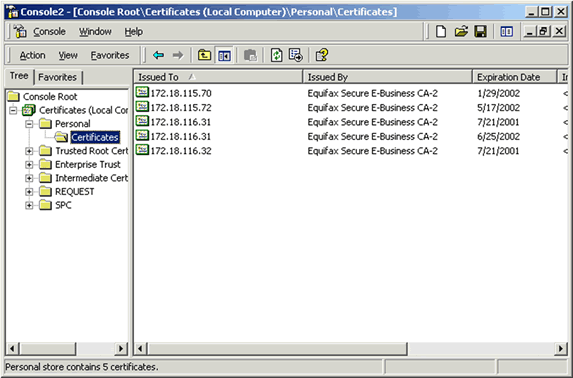The width and height of the screenshot is (573, 378).
Task: Click the Open console folder icon
Action: click(461, 32)
